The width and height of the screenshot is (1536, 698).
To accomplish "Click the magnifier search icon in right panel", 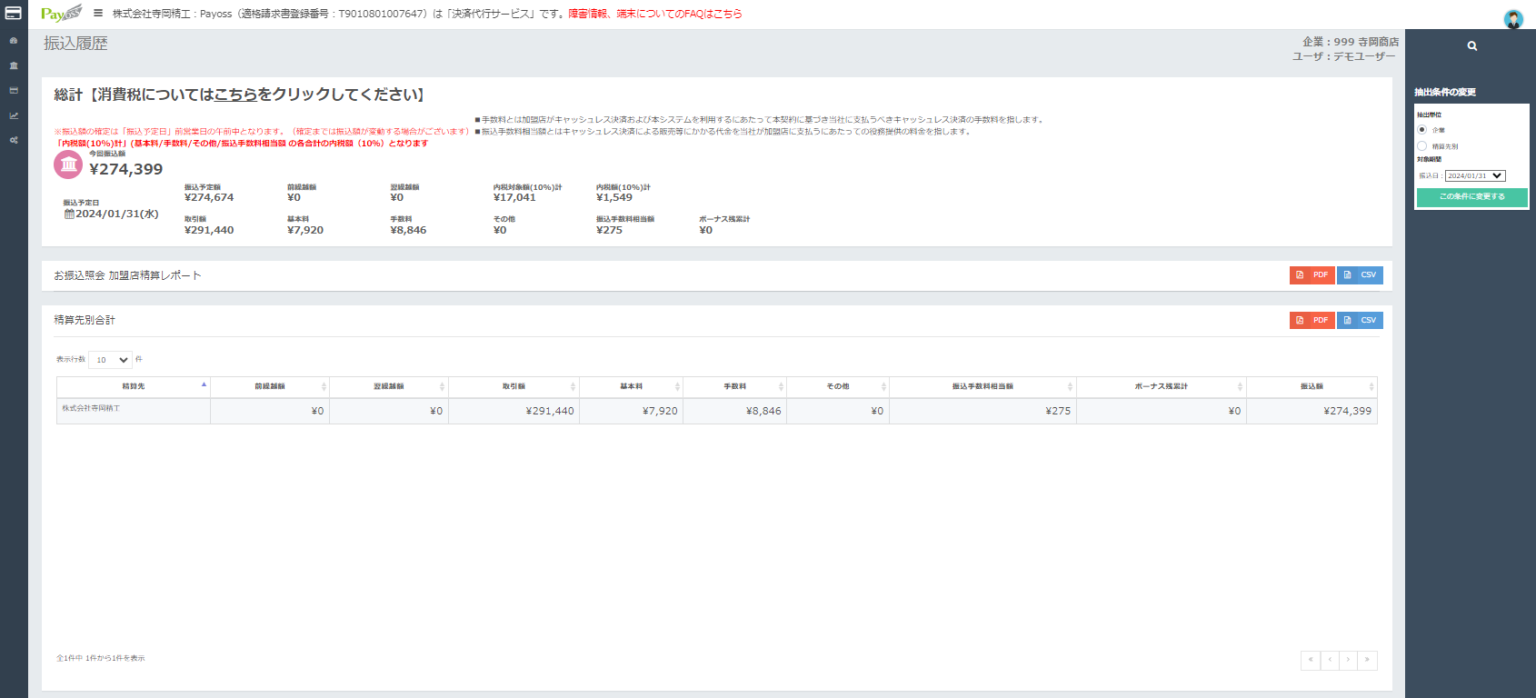I will [x=1471, y=46].
